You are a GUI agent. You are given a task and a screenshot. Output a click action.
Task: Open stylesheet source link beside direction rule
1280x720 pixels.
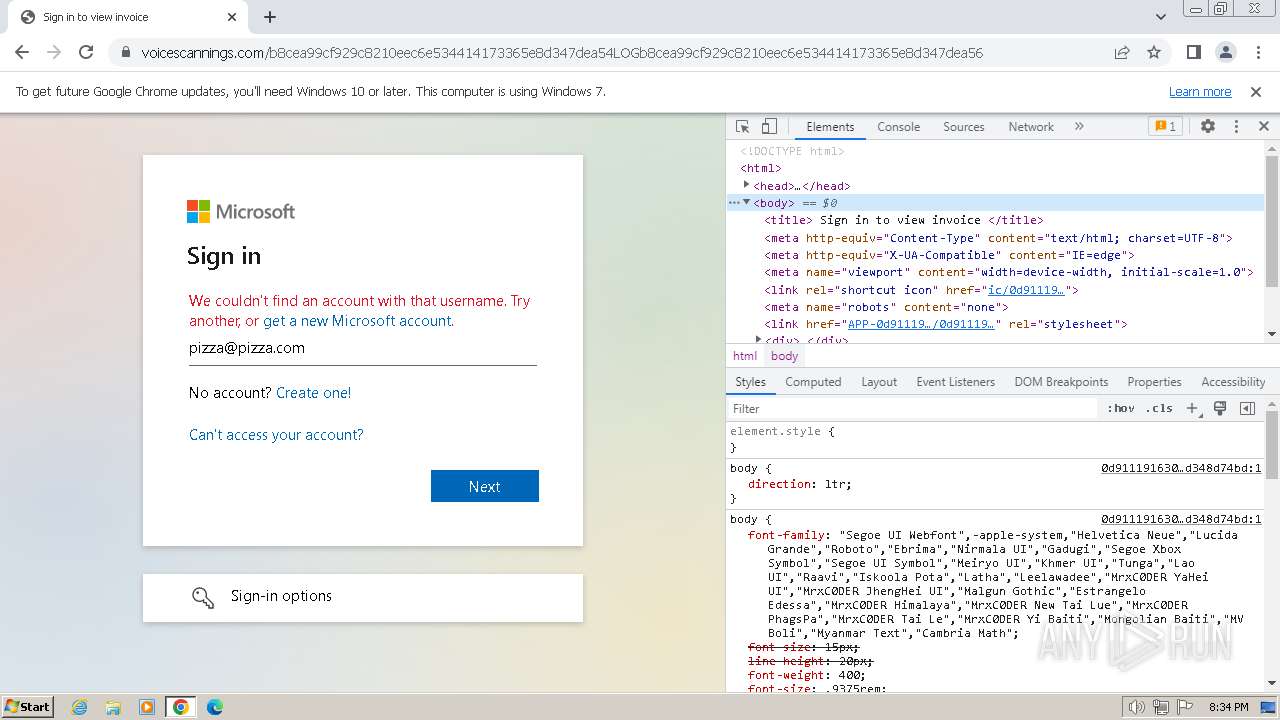click(1181, 468)
